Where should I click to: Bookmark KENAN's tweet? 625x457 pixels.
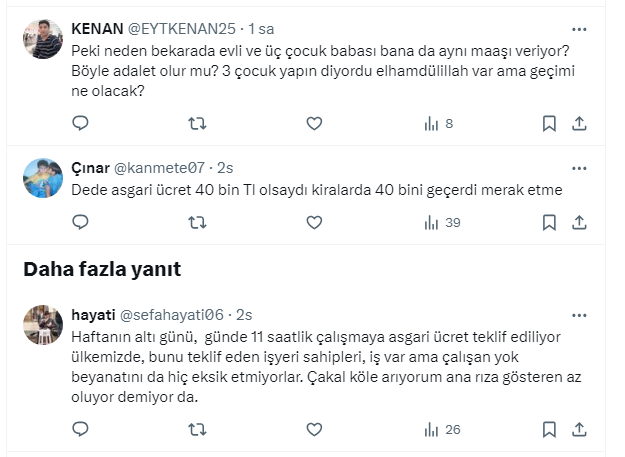(x=549, y=124)
